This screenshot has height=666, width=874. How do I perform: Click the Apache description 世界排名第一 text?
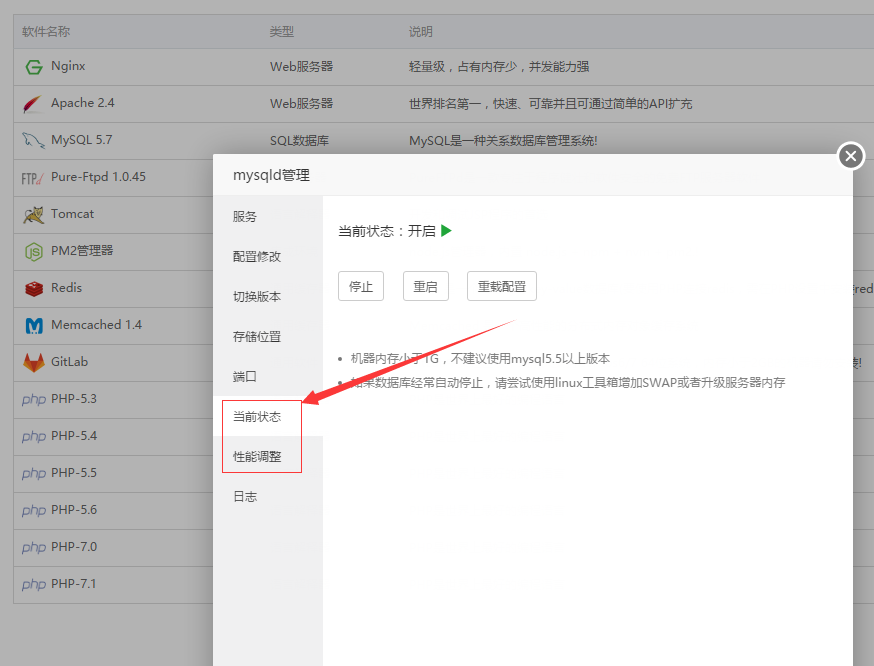tap(551, 104)
